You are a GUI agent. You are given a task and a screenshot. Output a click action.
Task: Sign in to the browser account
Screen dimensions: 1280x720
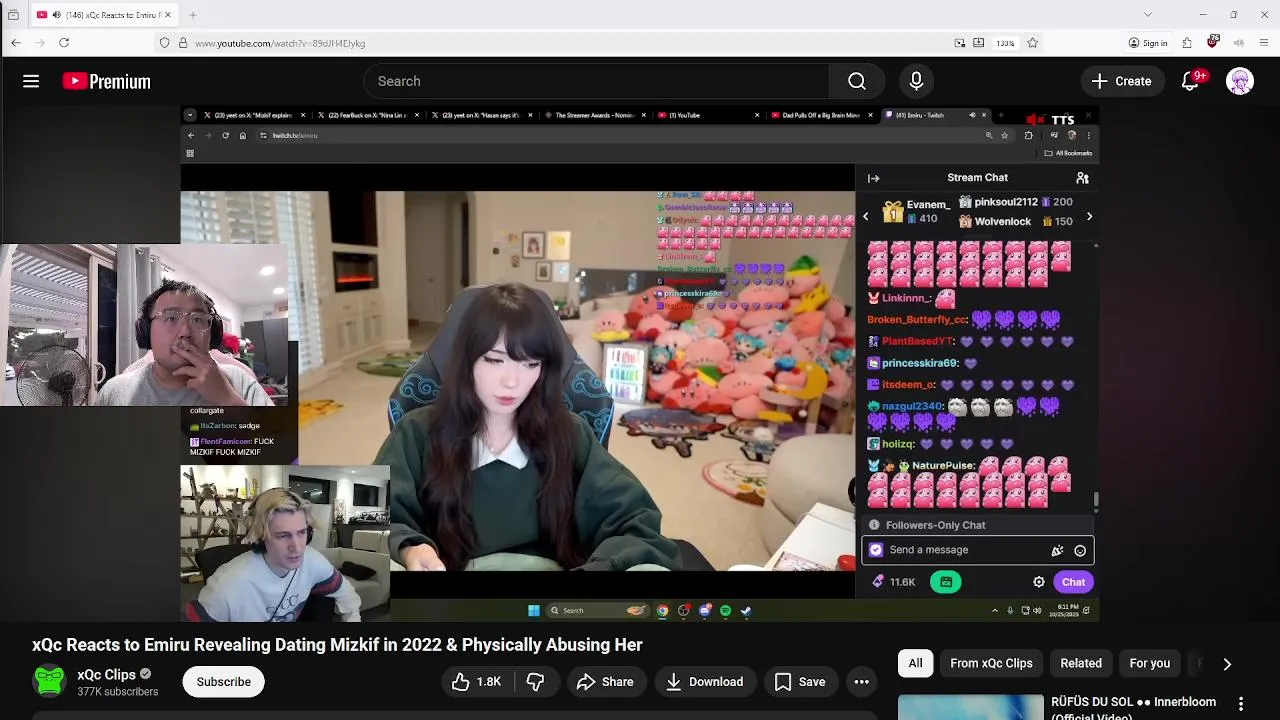(x=1148, y=43)
